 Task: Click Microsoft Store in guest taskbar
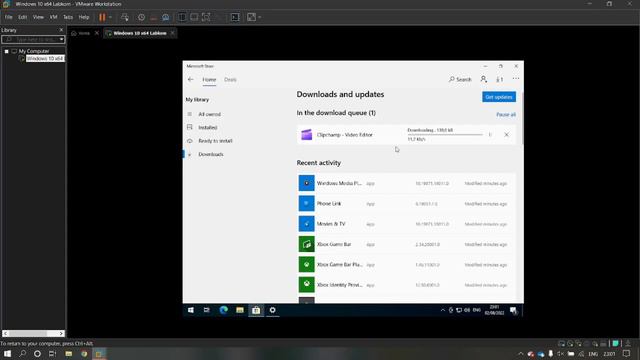(x=256, y=310)
